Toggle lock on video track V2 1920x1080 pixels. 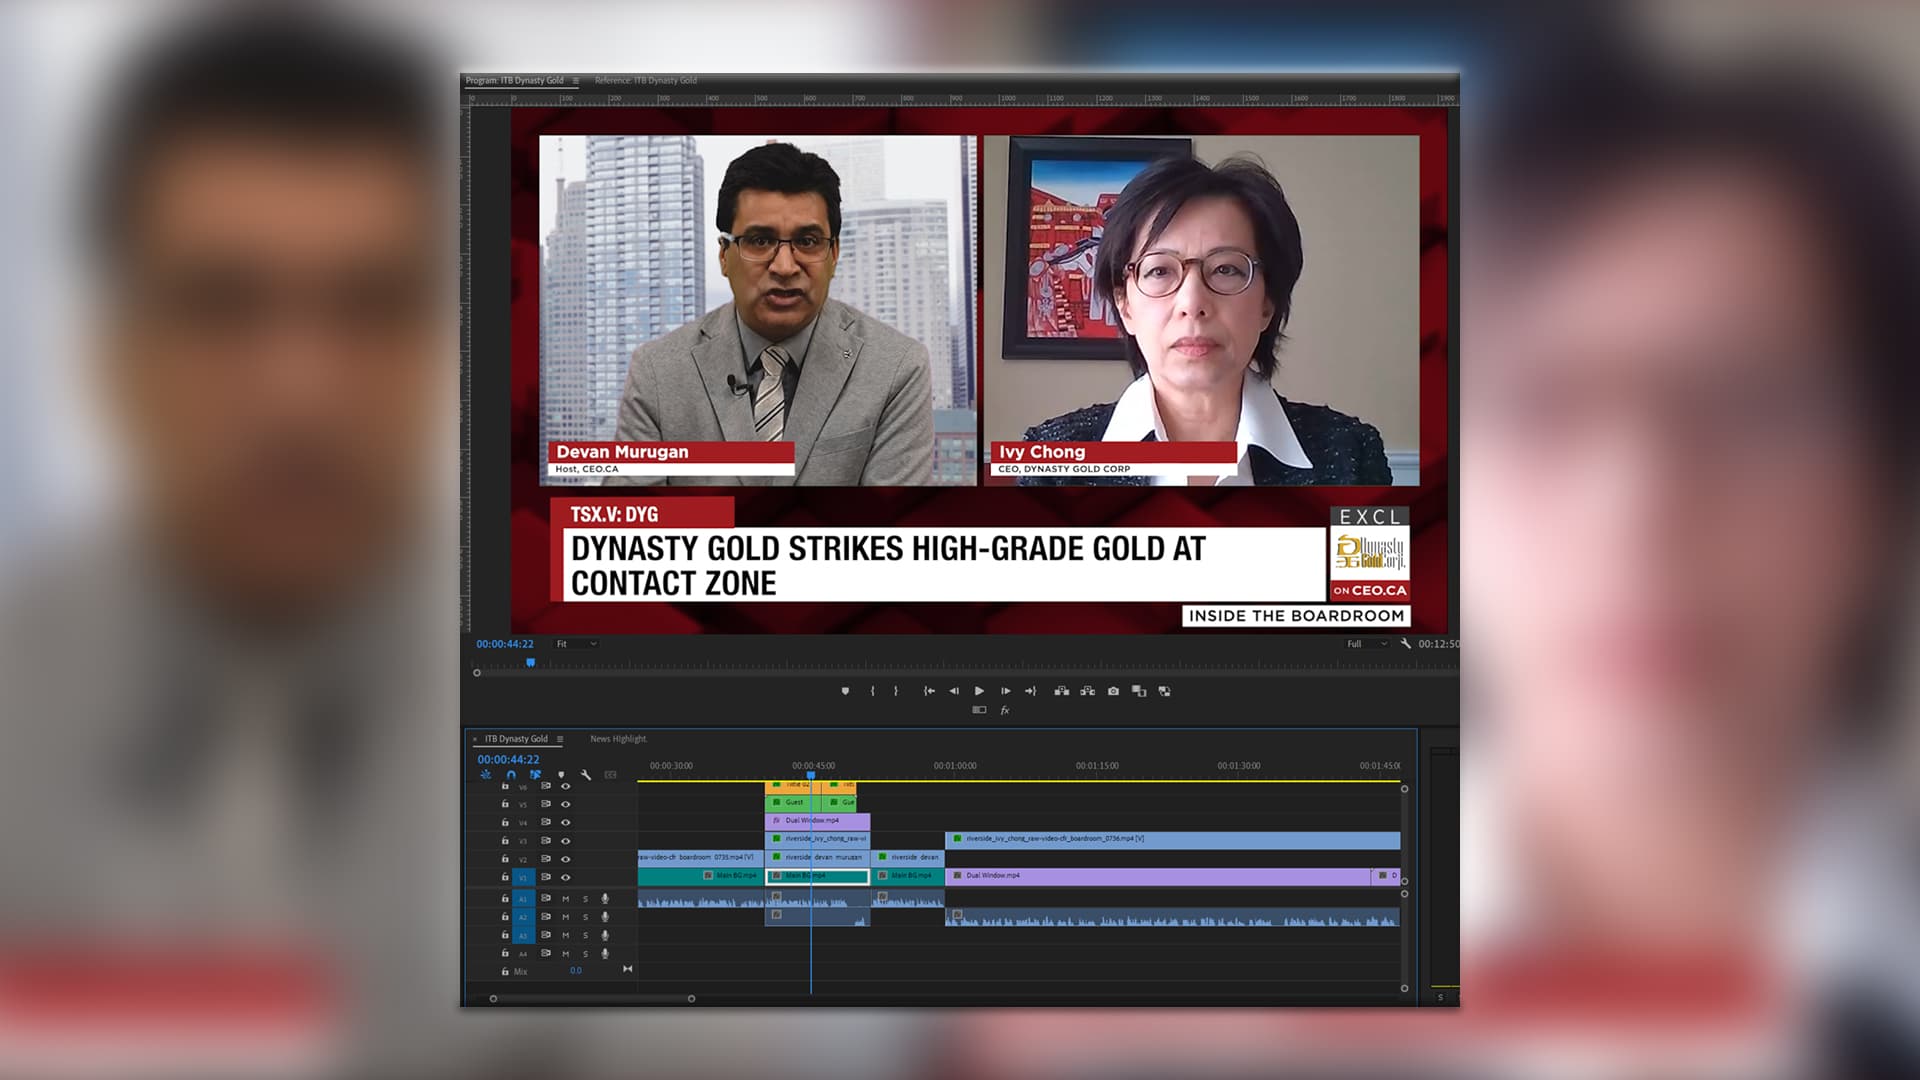(x=505, y=859)
